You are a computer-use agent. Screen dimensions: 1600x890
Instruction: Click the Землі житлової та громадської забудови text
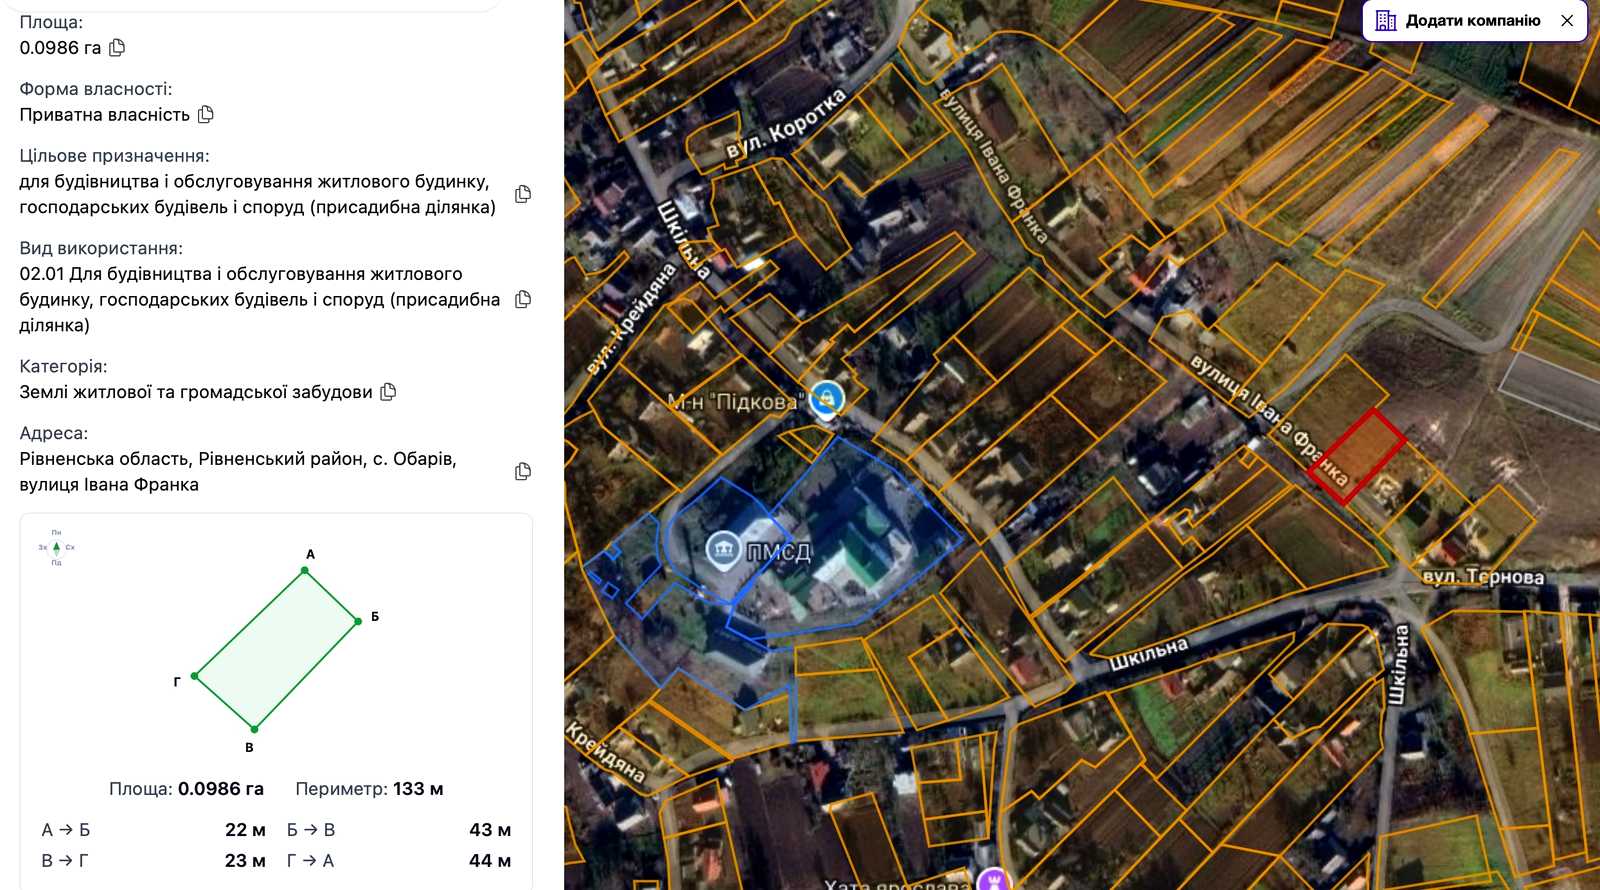196,392
